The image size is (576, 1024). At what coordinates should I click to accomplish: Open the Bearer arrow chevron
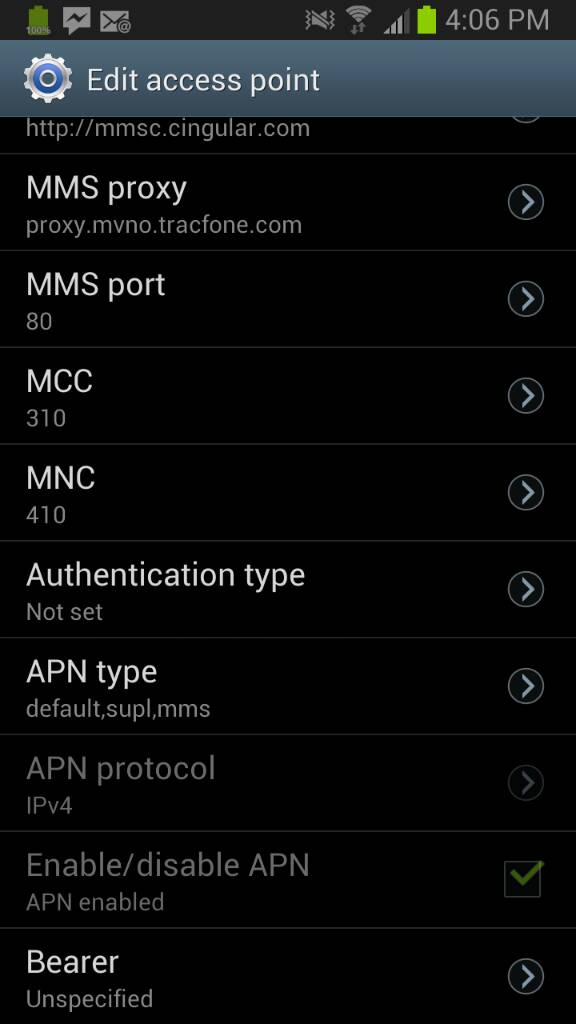coord(526,976)
